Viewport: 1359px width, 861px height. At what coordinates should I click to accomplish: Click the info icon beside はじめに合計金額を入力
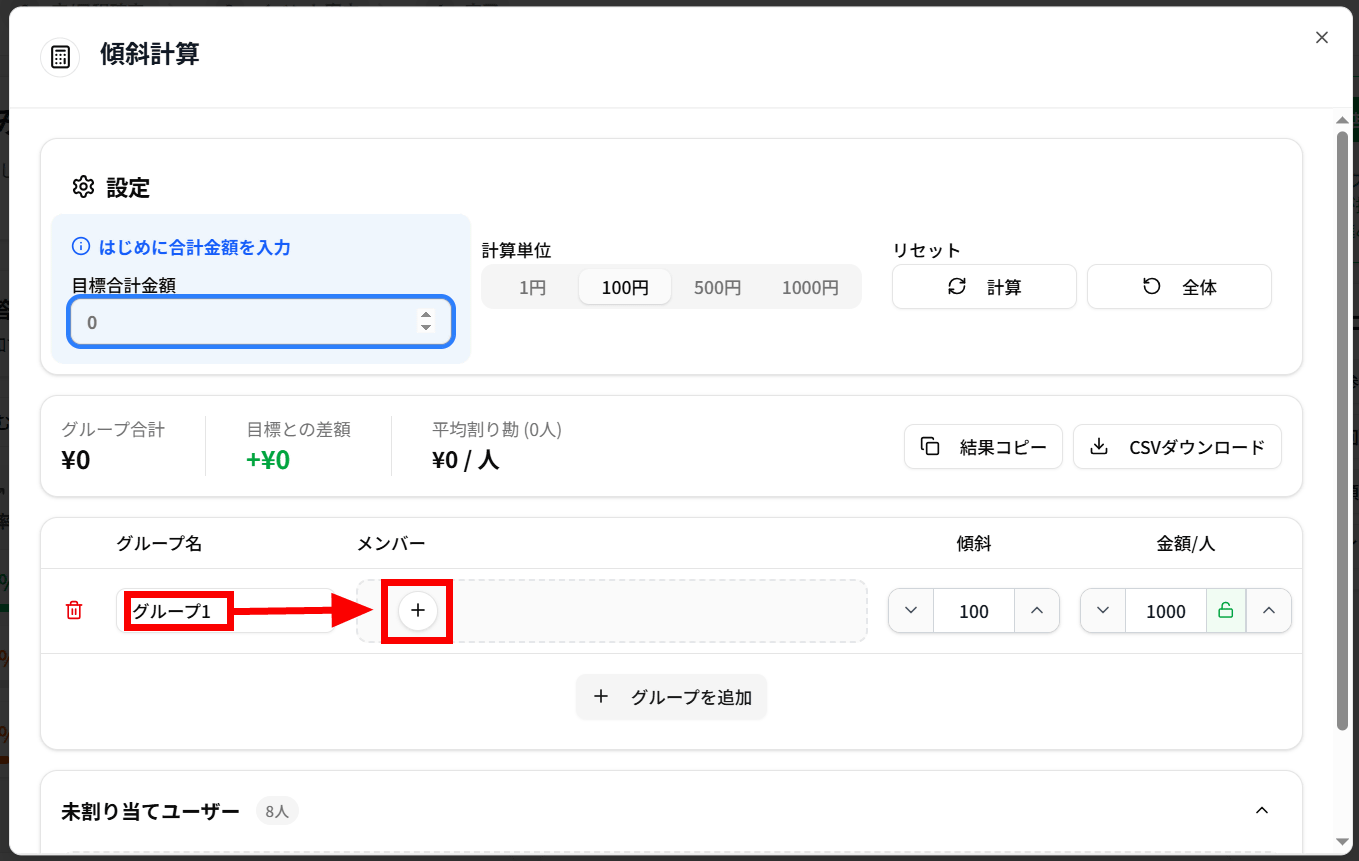coord(81,247)
